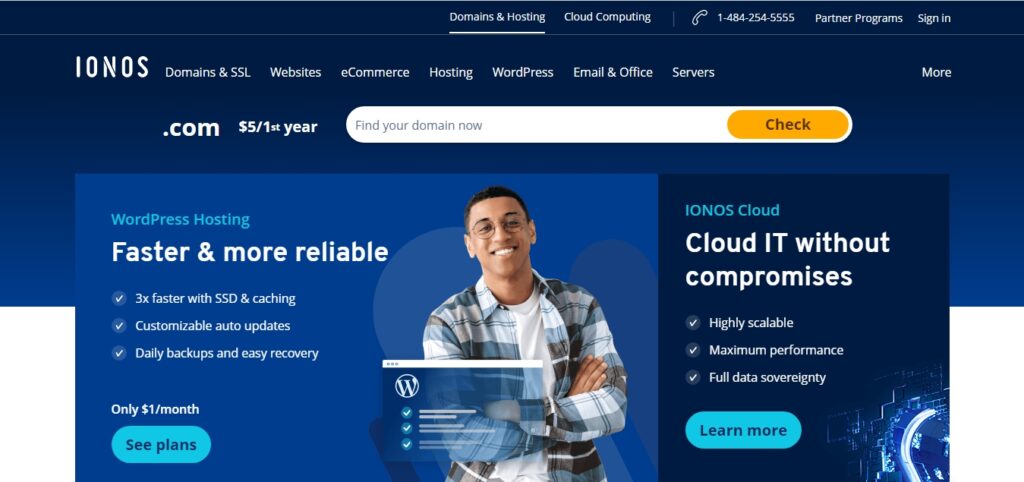Open the Email & Office menu
Image resolution: width=1024 pixels, height=482 pixels.
click(x=613, y=72)
